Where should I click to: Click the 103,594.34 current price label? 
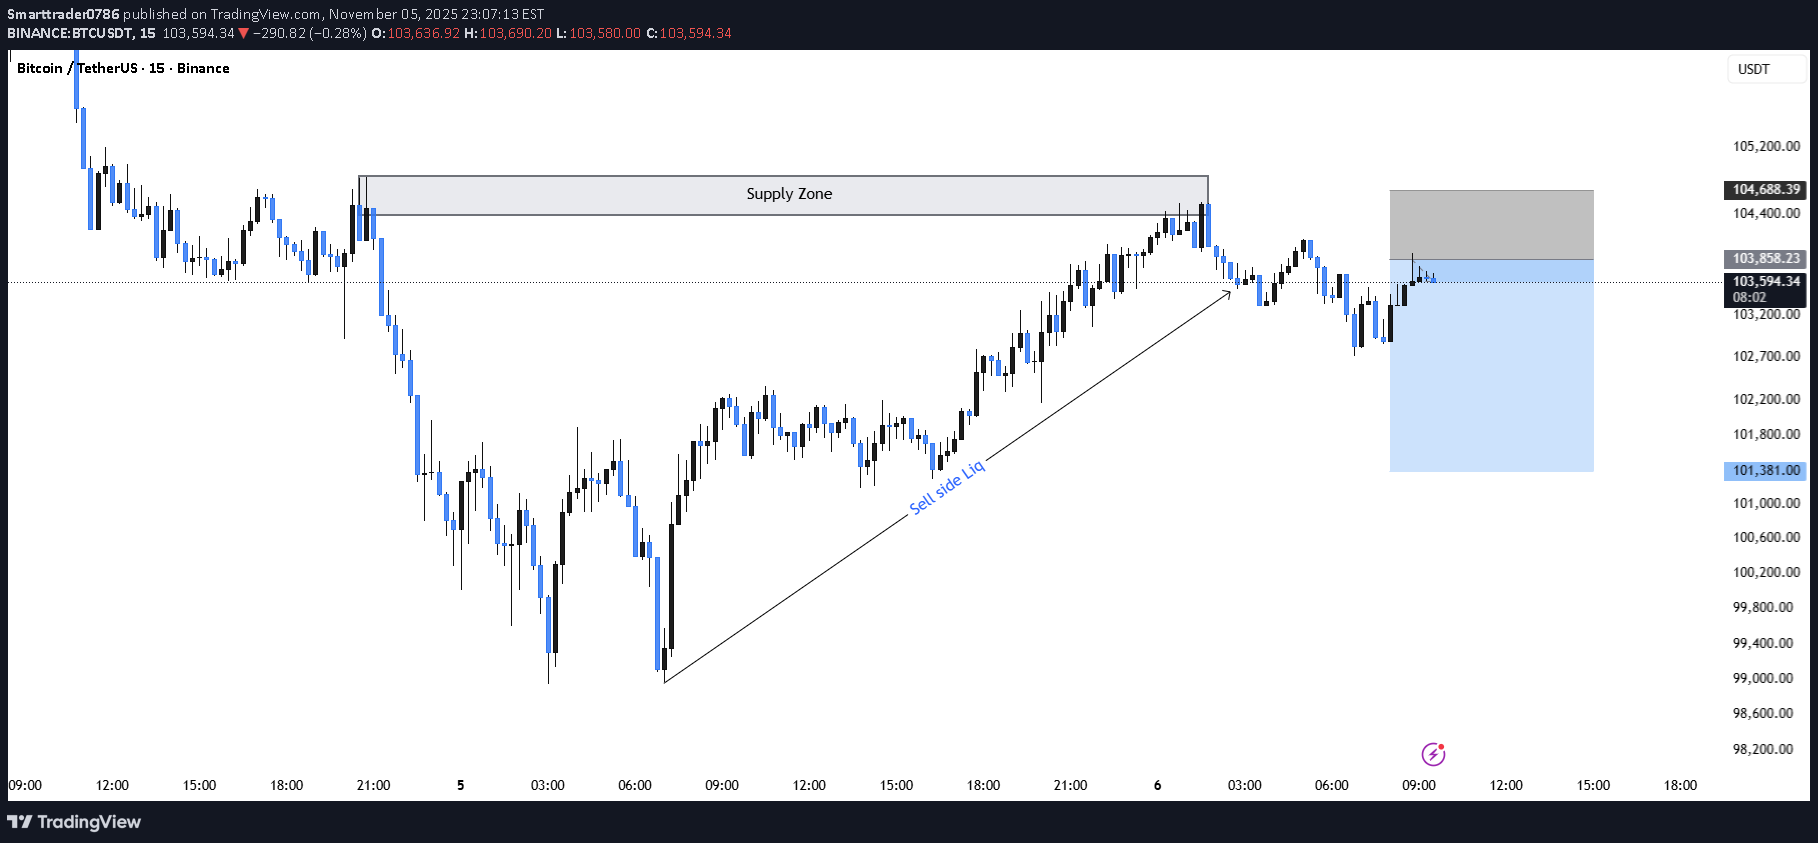1765,282
